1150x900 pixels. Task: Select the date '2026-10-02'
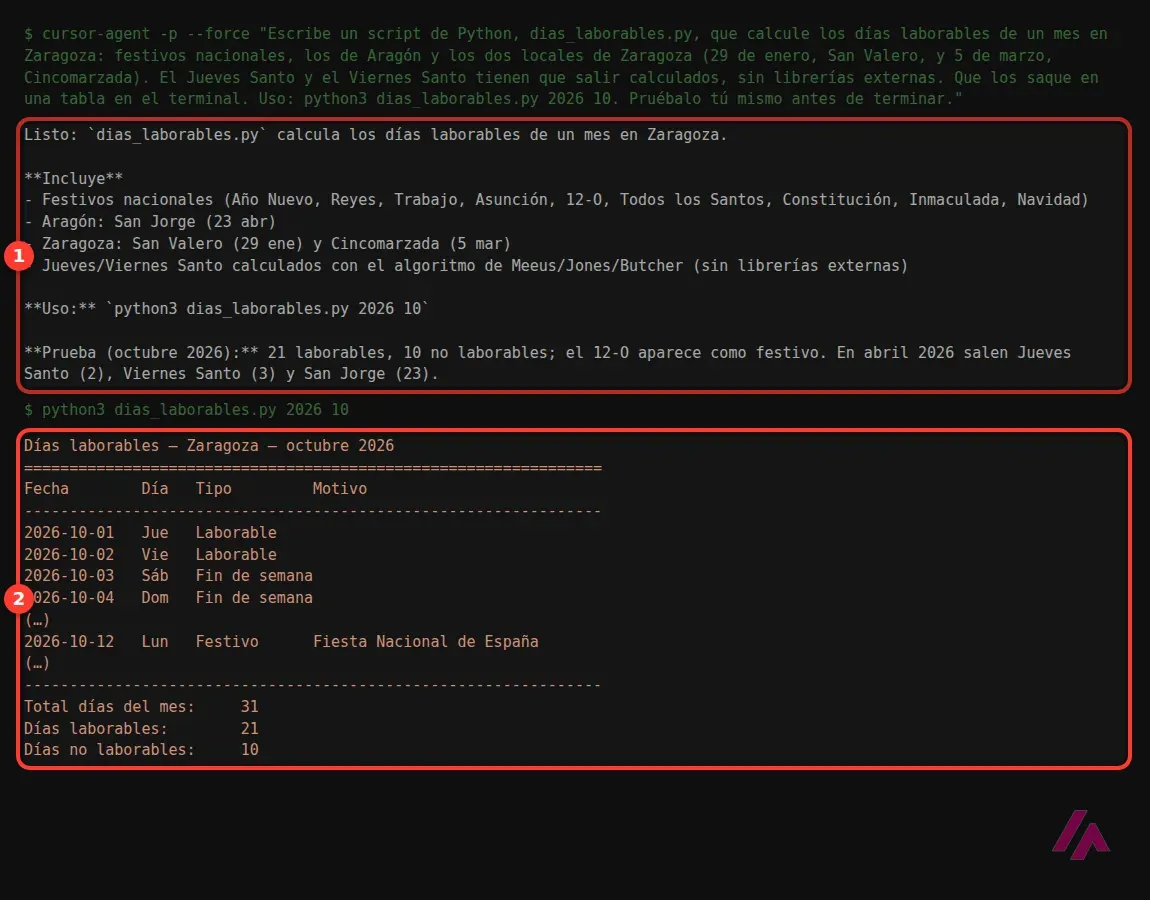[x=69, y=555]
